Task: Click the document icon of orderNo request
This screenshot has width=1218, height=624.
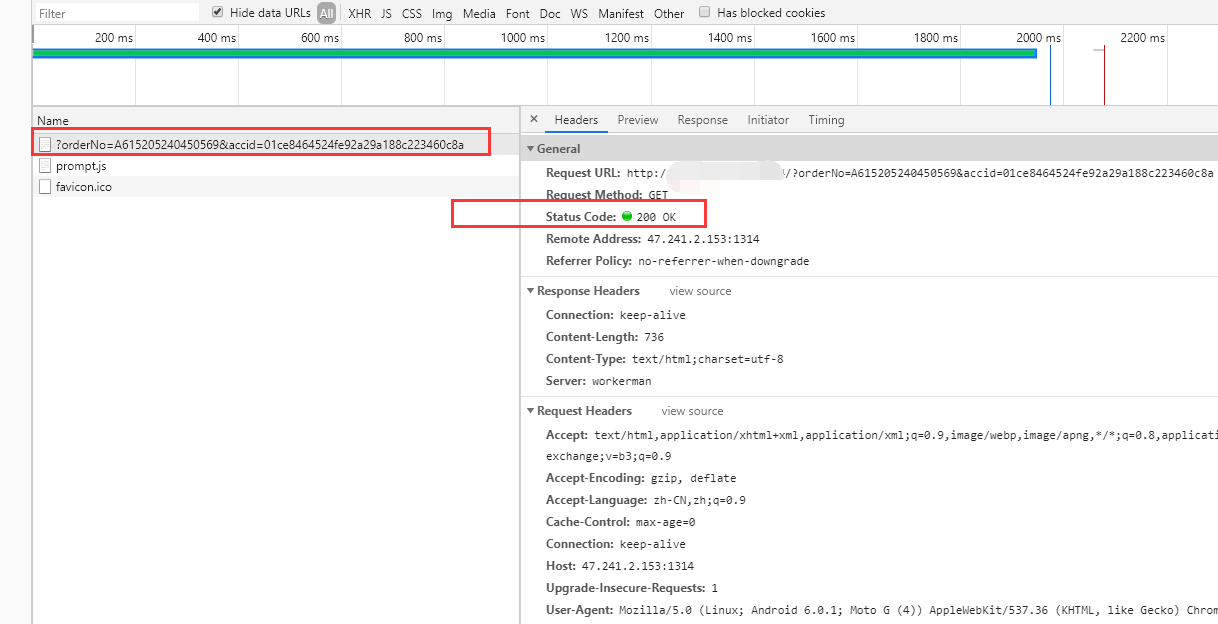Action: click(44, 144)
